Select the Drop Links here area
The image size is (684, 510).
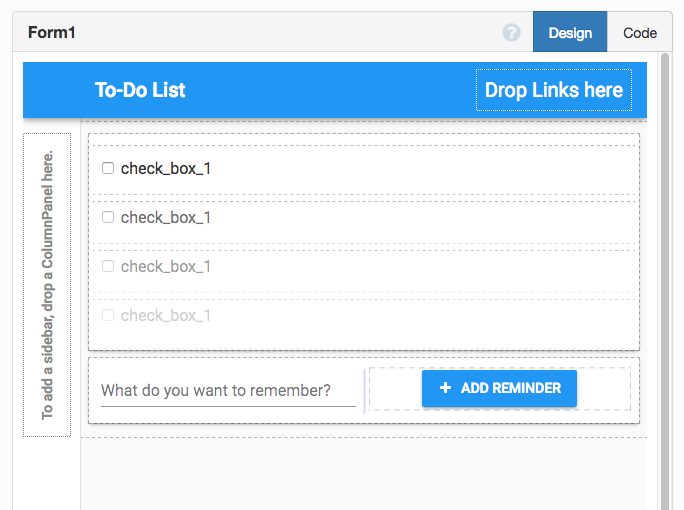point(553,90)
